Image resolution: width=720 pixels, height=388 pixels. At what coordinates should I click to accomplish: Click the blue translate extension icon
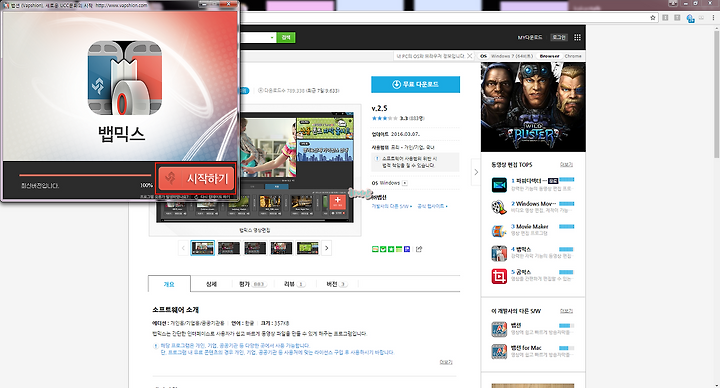pyautogui.click(x=690, y=18)
